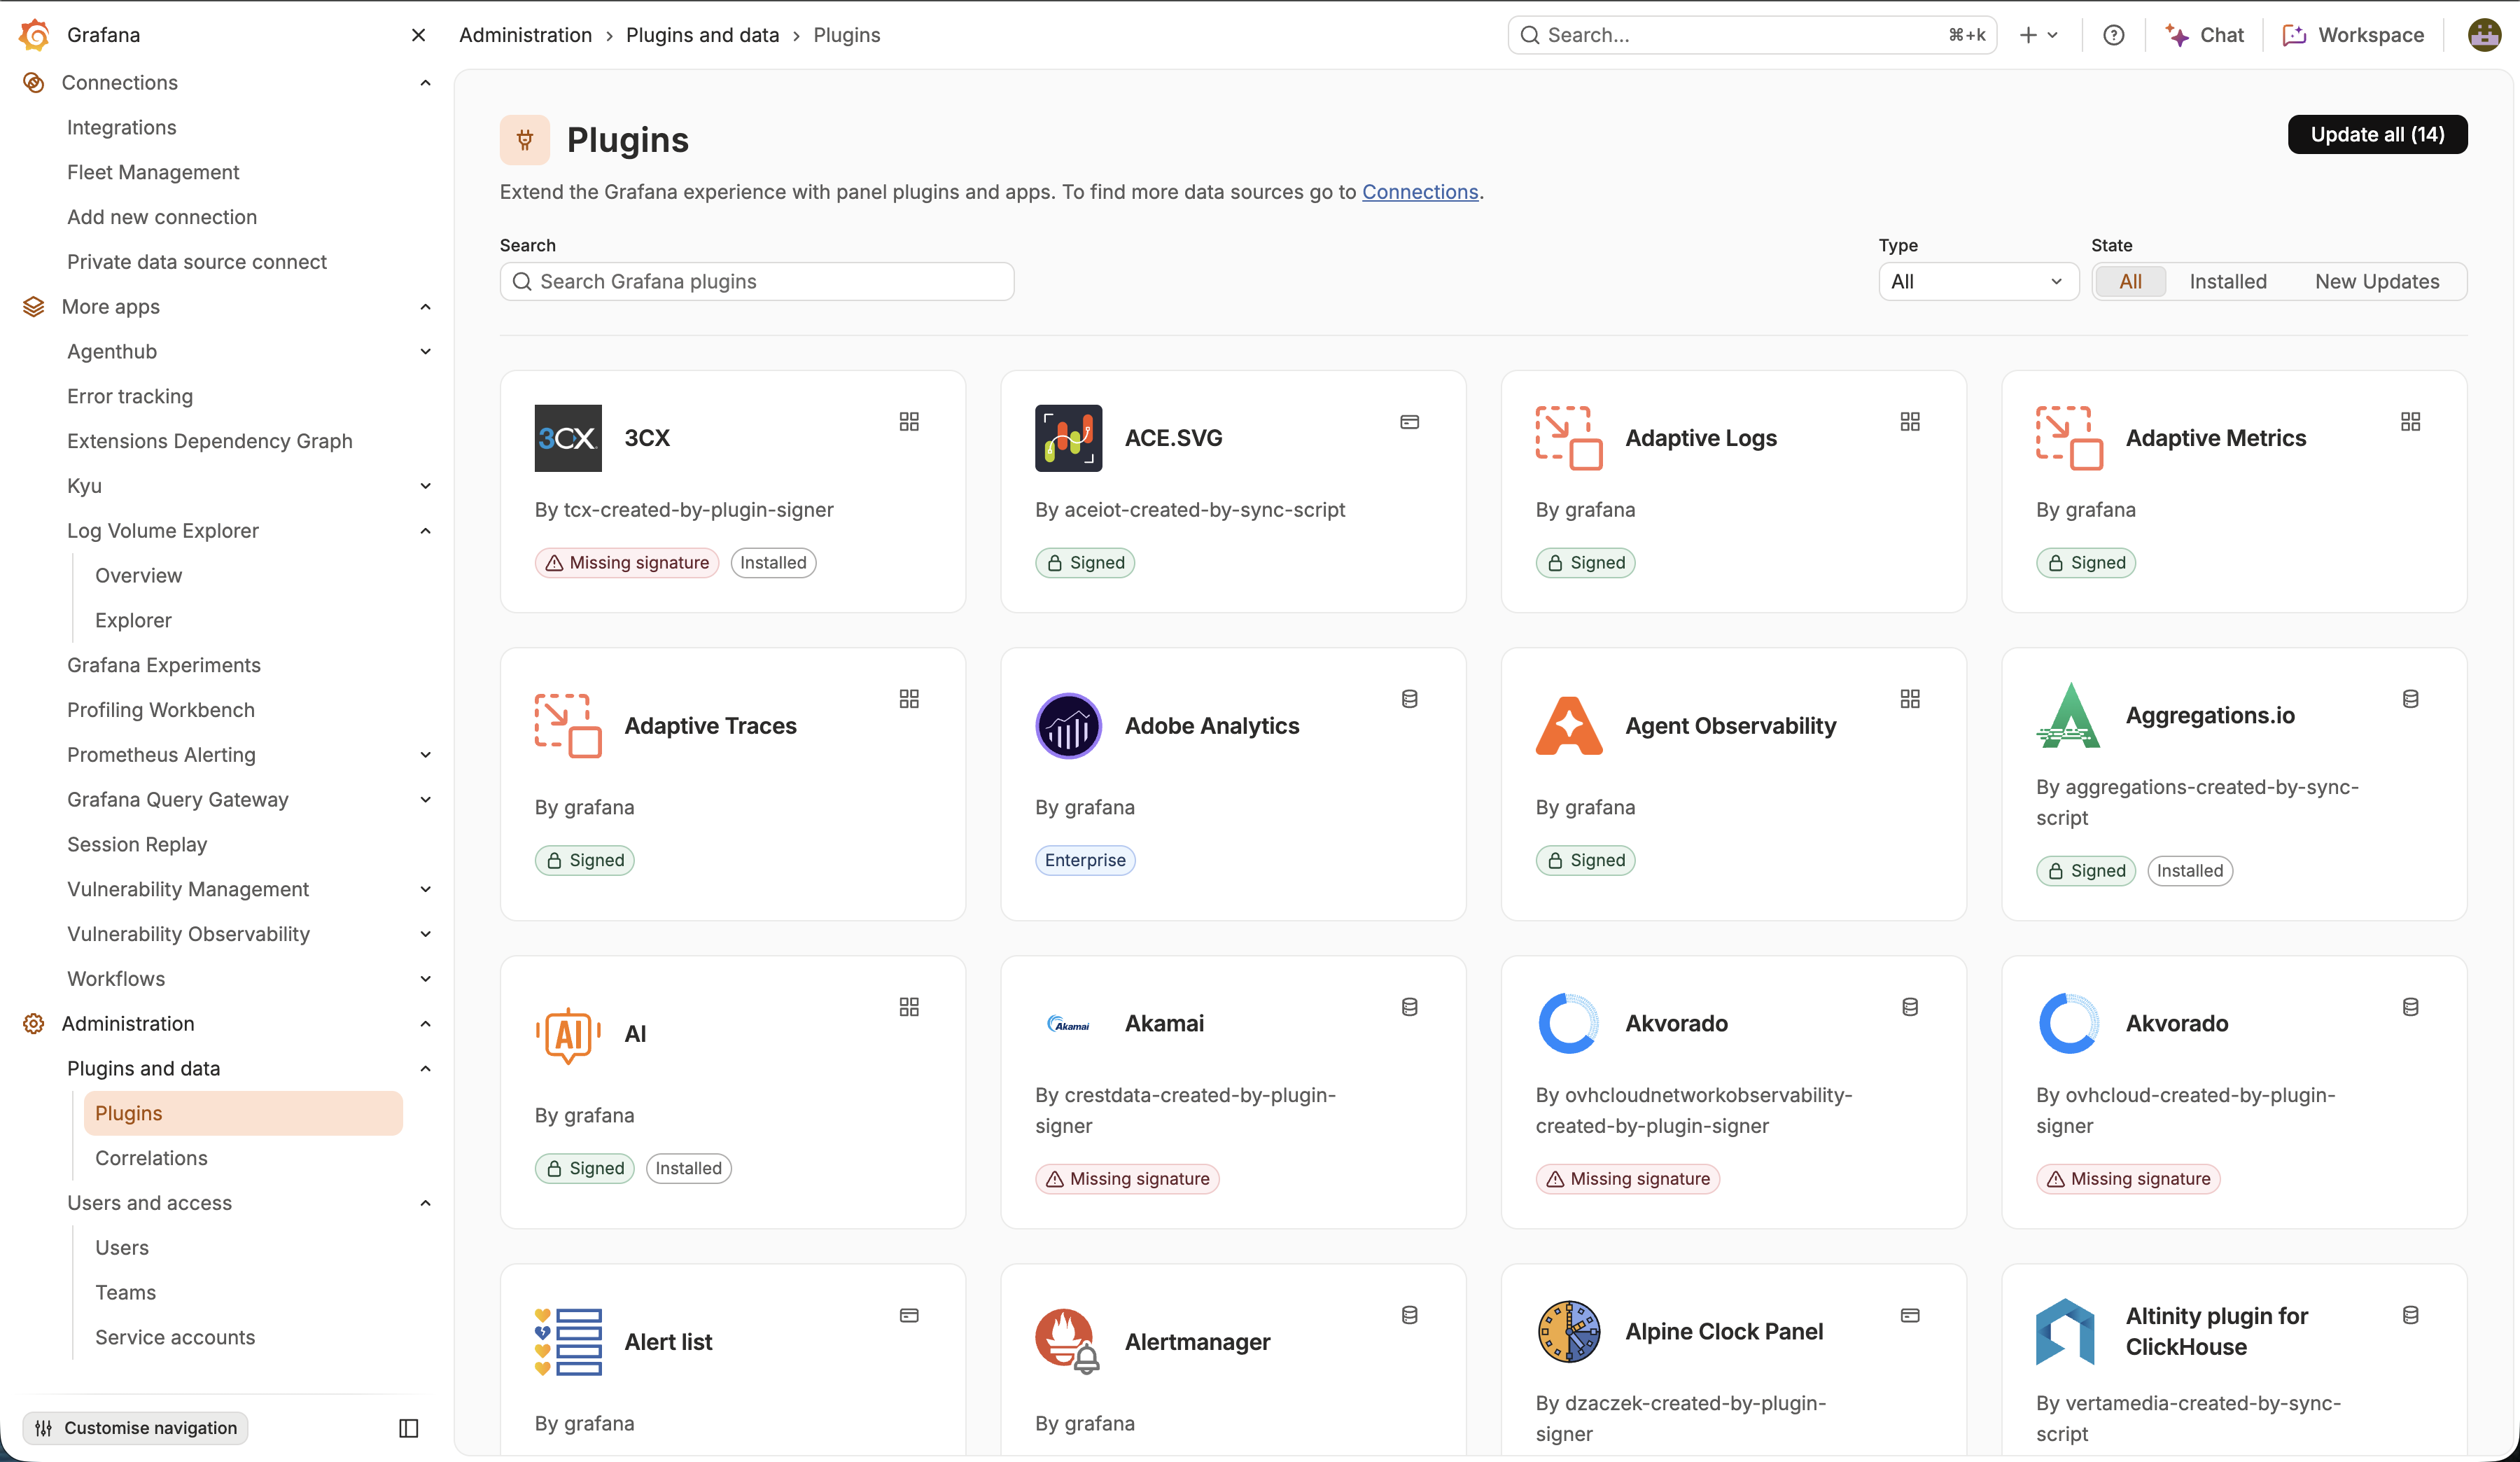This screenshot has width=2520, height=1462.
Task: Click the Grafana logo icon
Action: [34, 35]
